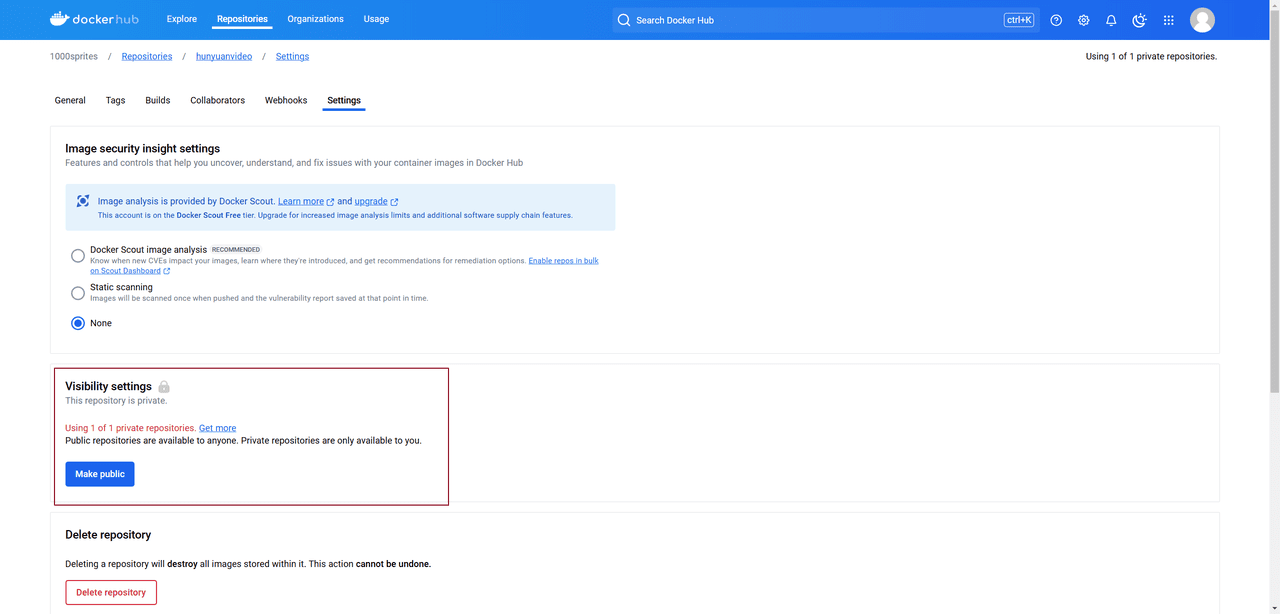This screenshot has height=614, width=1280.
Task: Open the Organizations menu in top navigation
Action: click(x=315, y=19)
